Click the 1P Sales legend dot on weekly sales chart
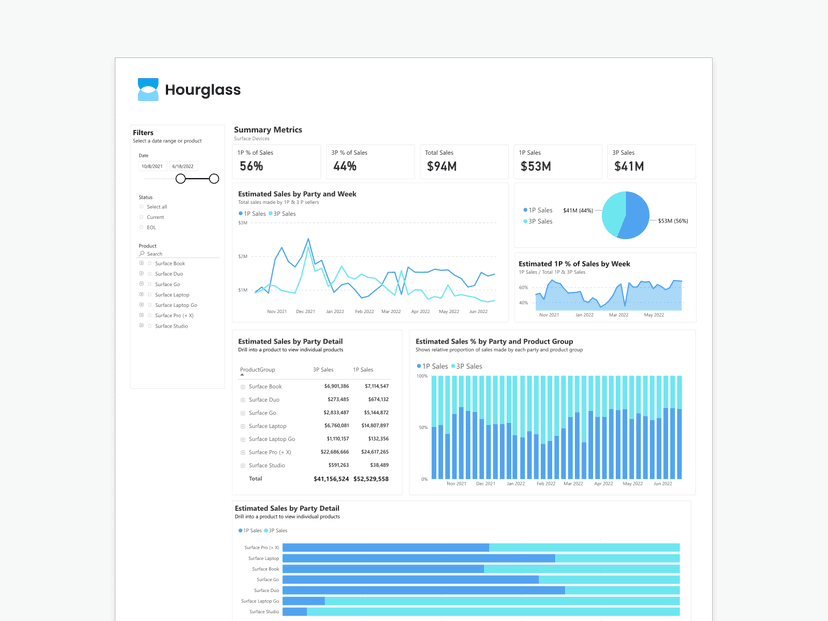The width and height of the screenshot is (828, 621). pos(239,213)
